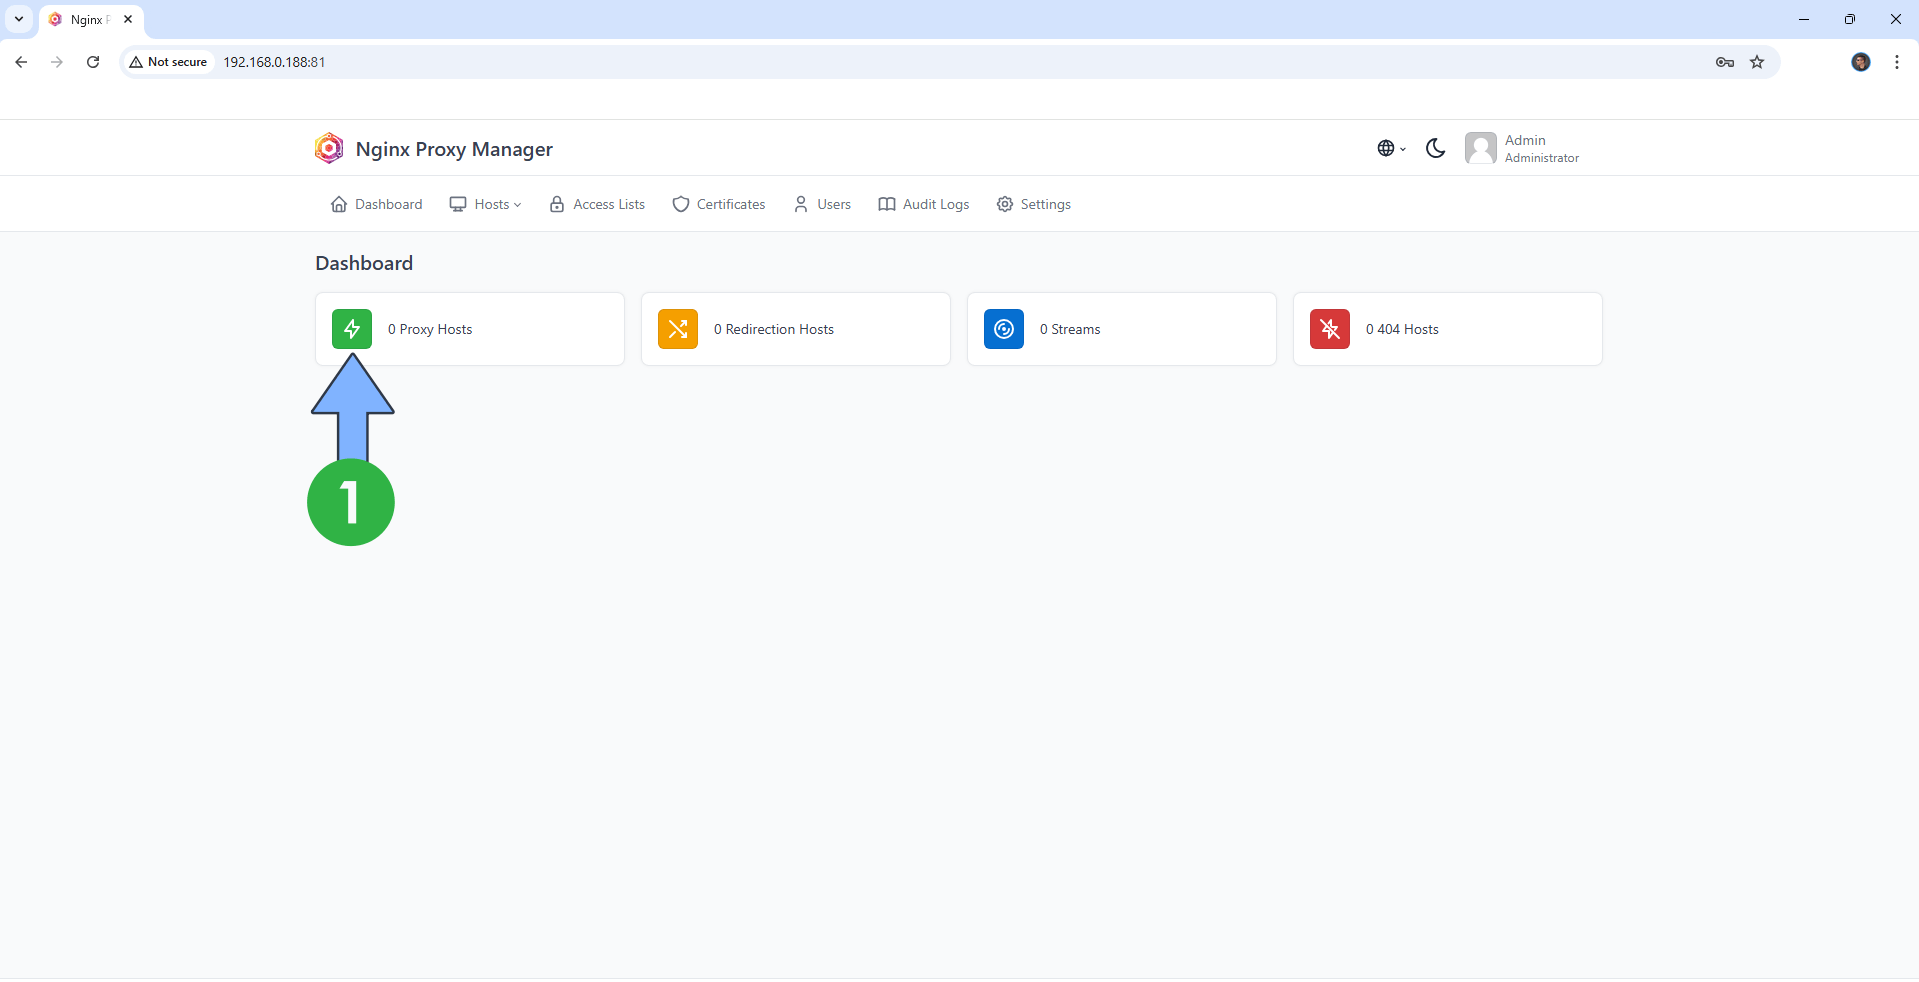Click the Admin Administrator profile avatar
Screen dimensions: 1919x982
click(1482, 147)
